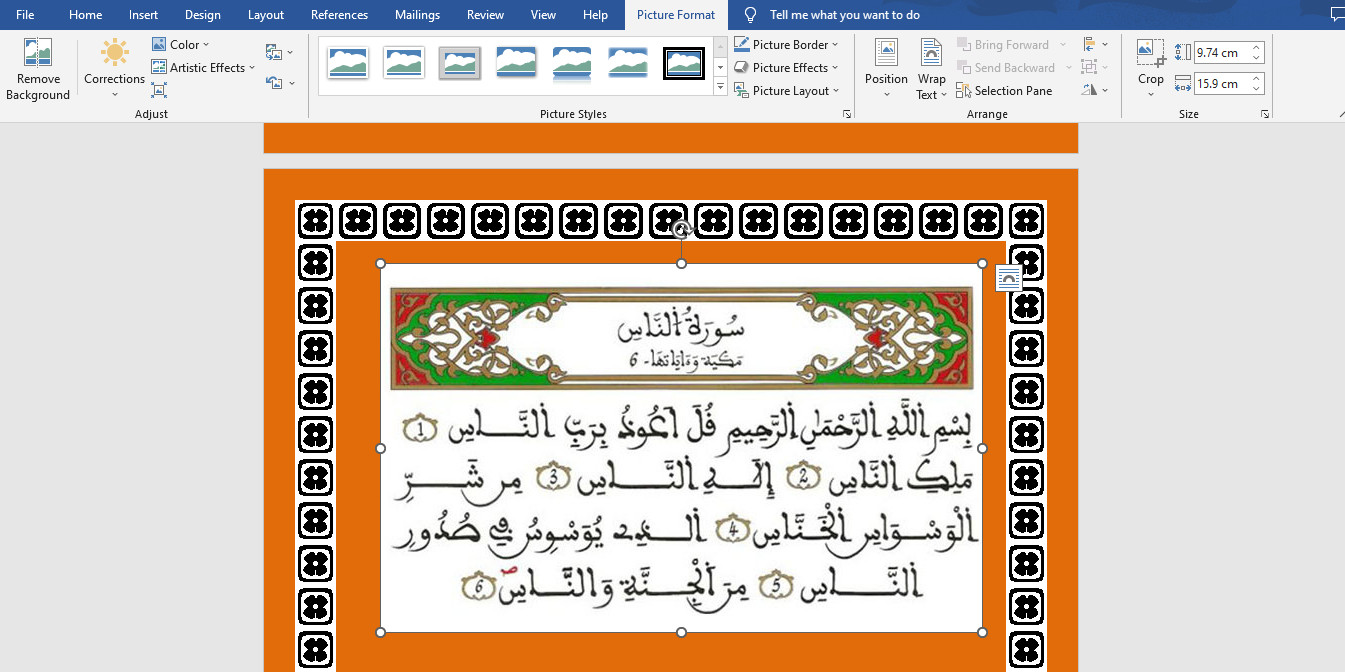Increase the picture width with the up arrow
Image resolution: width=1345 pixels, height=672 pixels.
(x=1257, y=78)
